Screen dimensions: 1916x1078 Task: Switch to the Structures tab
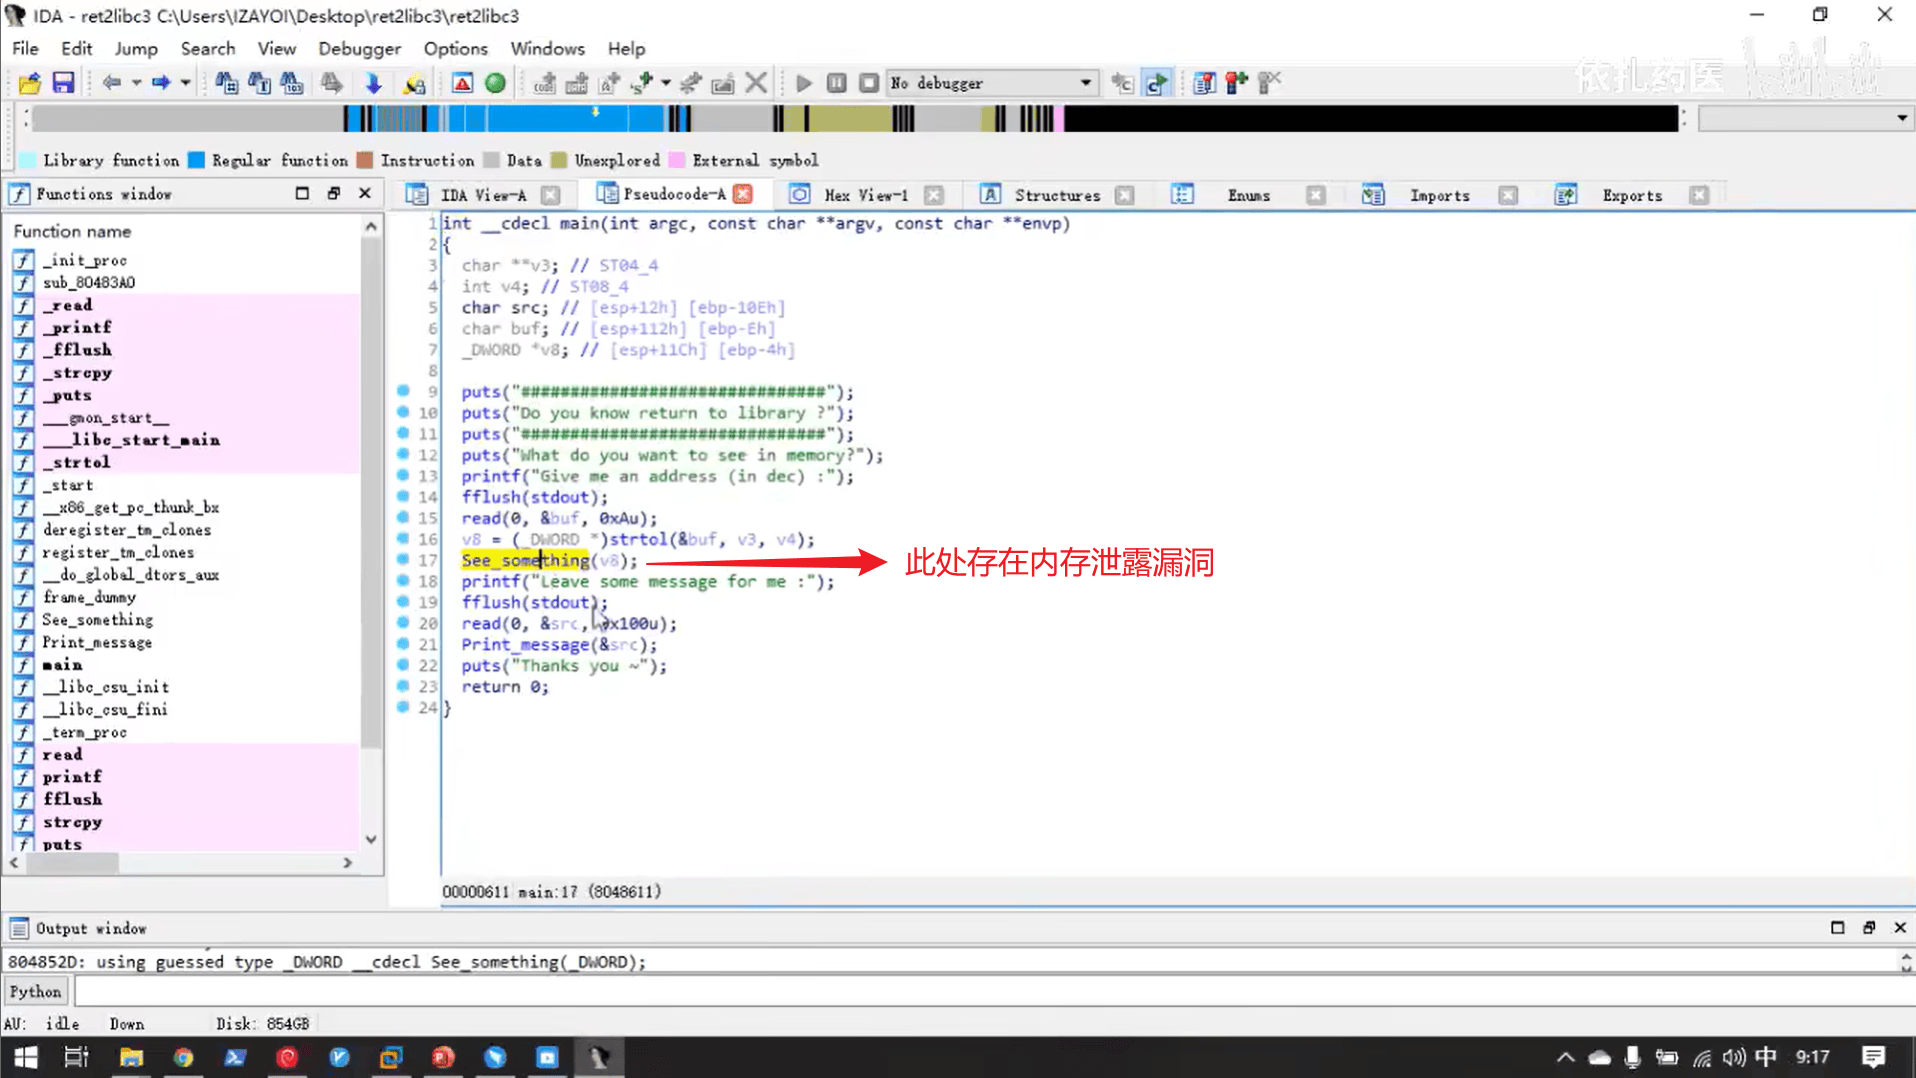[1056, 195]
